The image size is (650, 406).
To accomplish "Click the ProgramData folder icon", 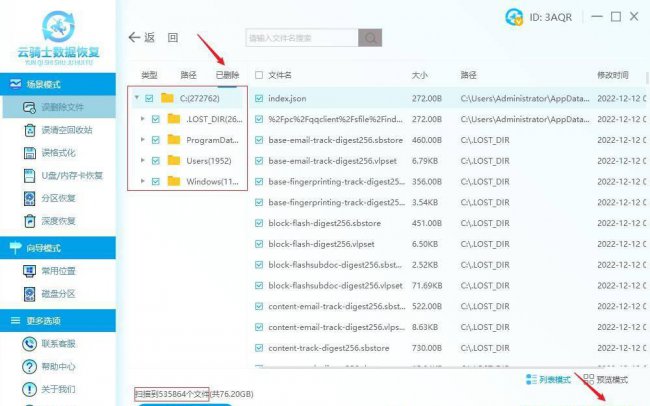I will click(x=174, y=140).
